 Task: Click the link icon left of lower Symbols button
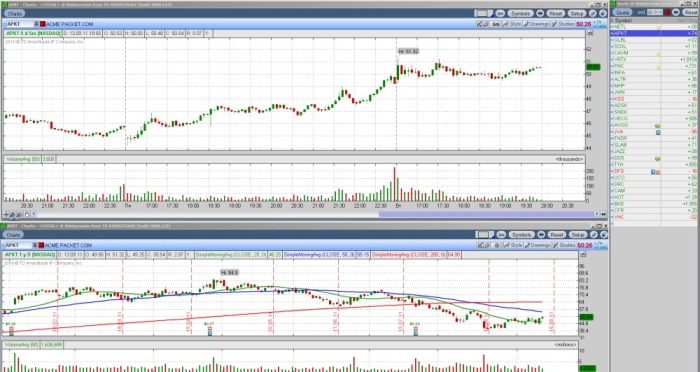coord(501,235)
